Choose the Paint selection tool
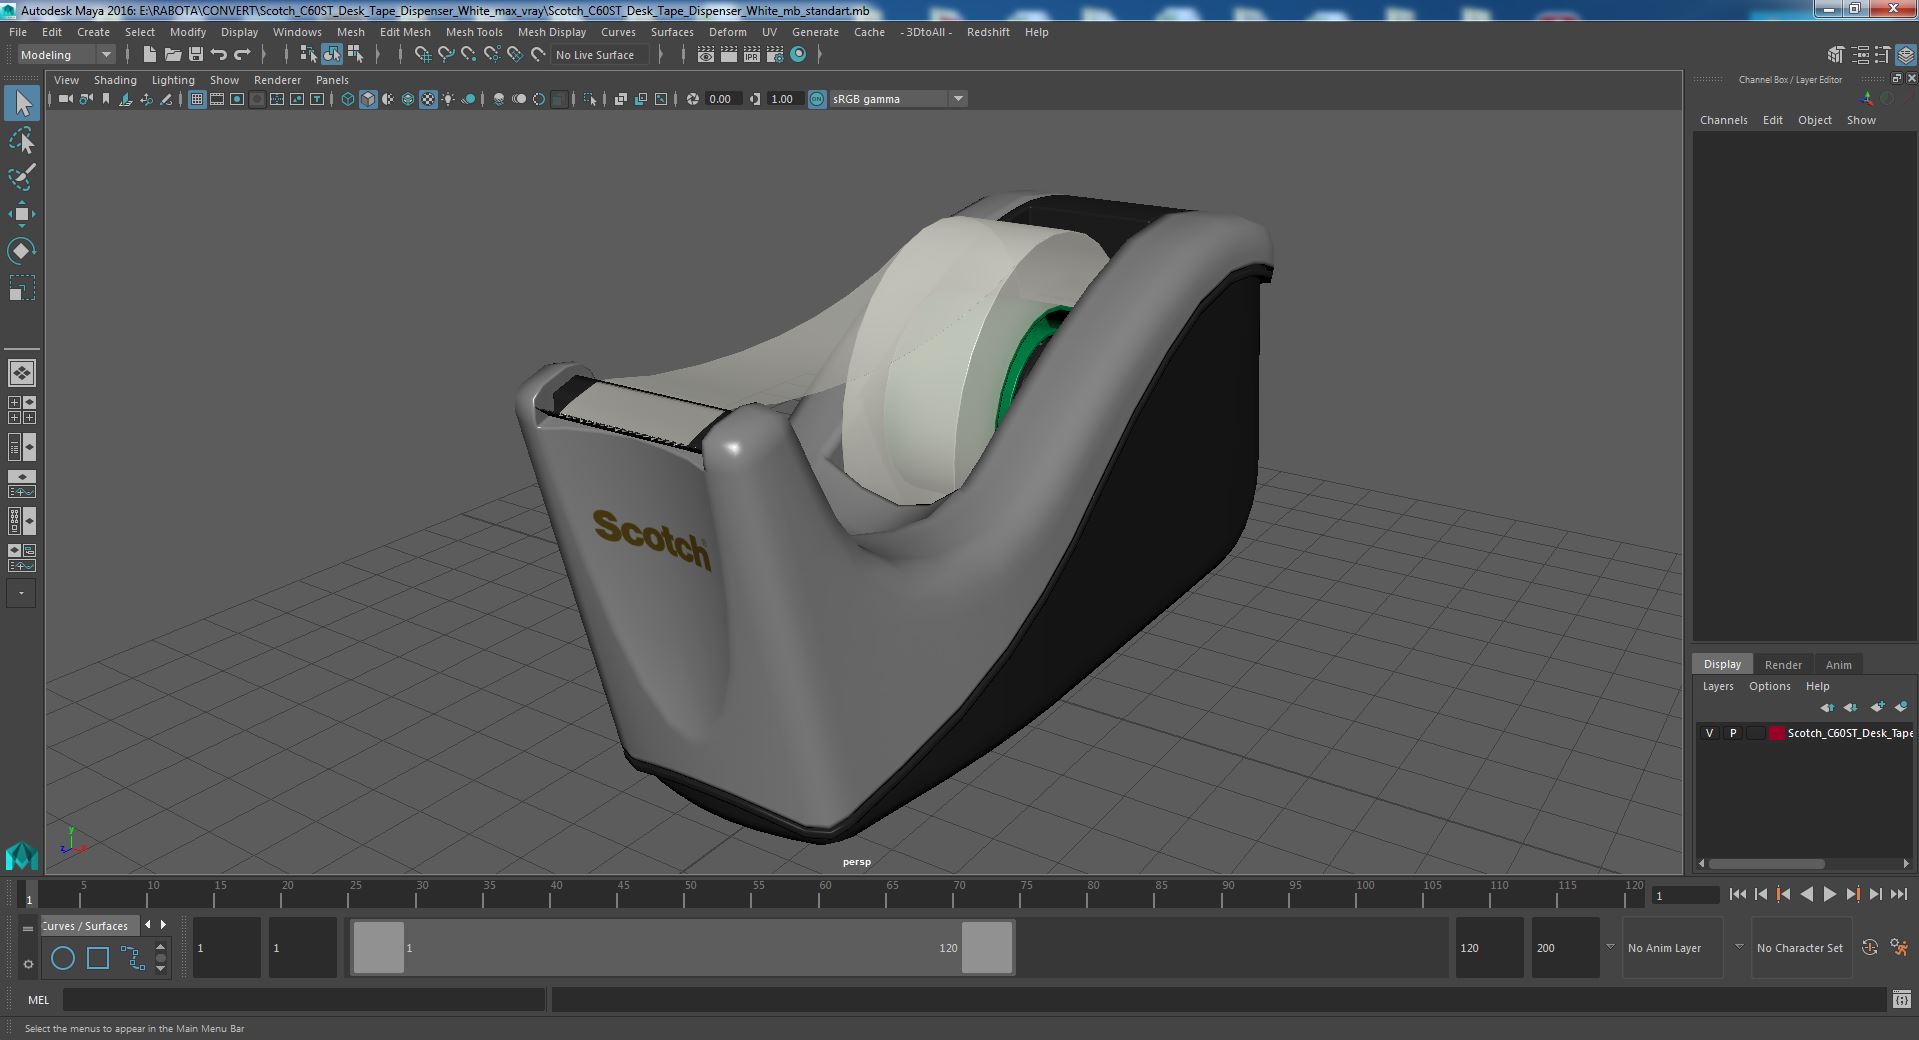Viewport: 1919px width, 1040px height. pos(22,177)
